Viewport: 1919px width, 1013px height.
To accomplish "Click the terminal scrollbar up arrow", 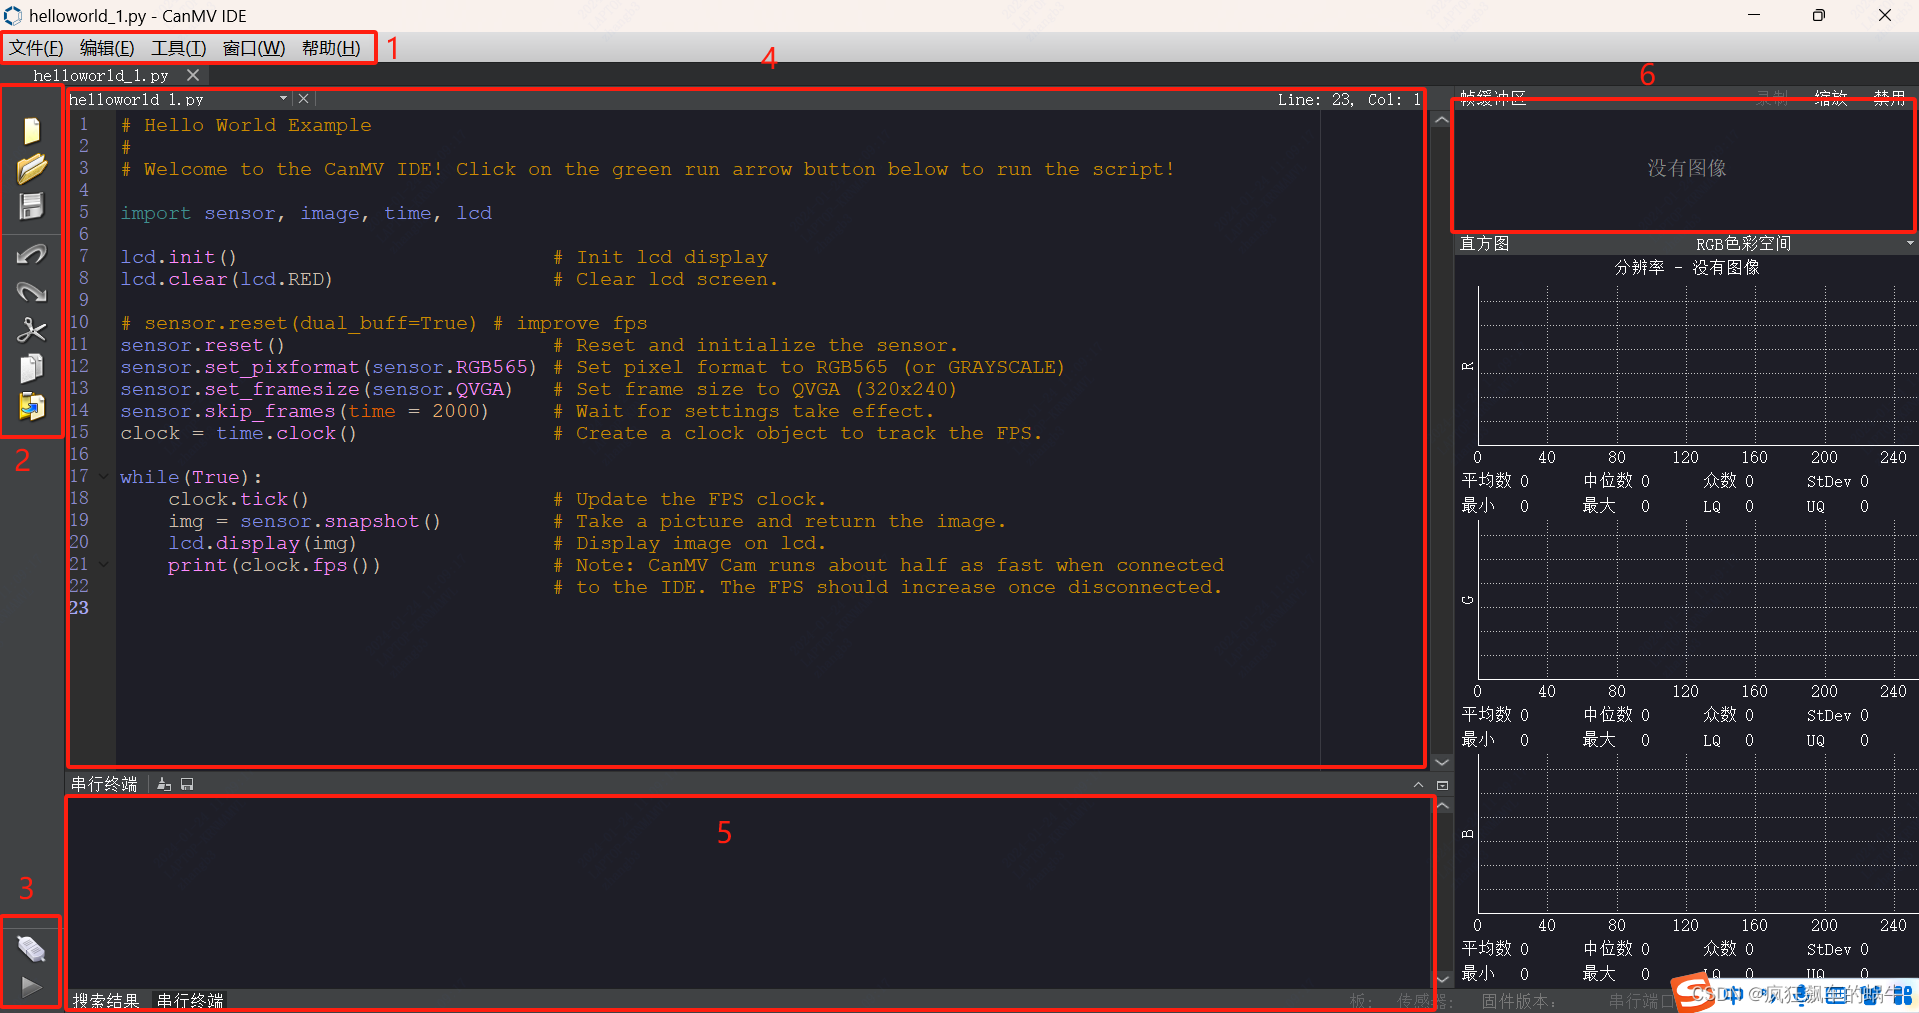I will [x=1442, y=805].
